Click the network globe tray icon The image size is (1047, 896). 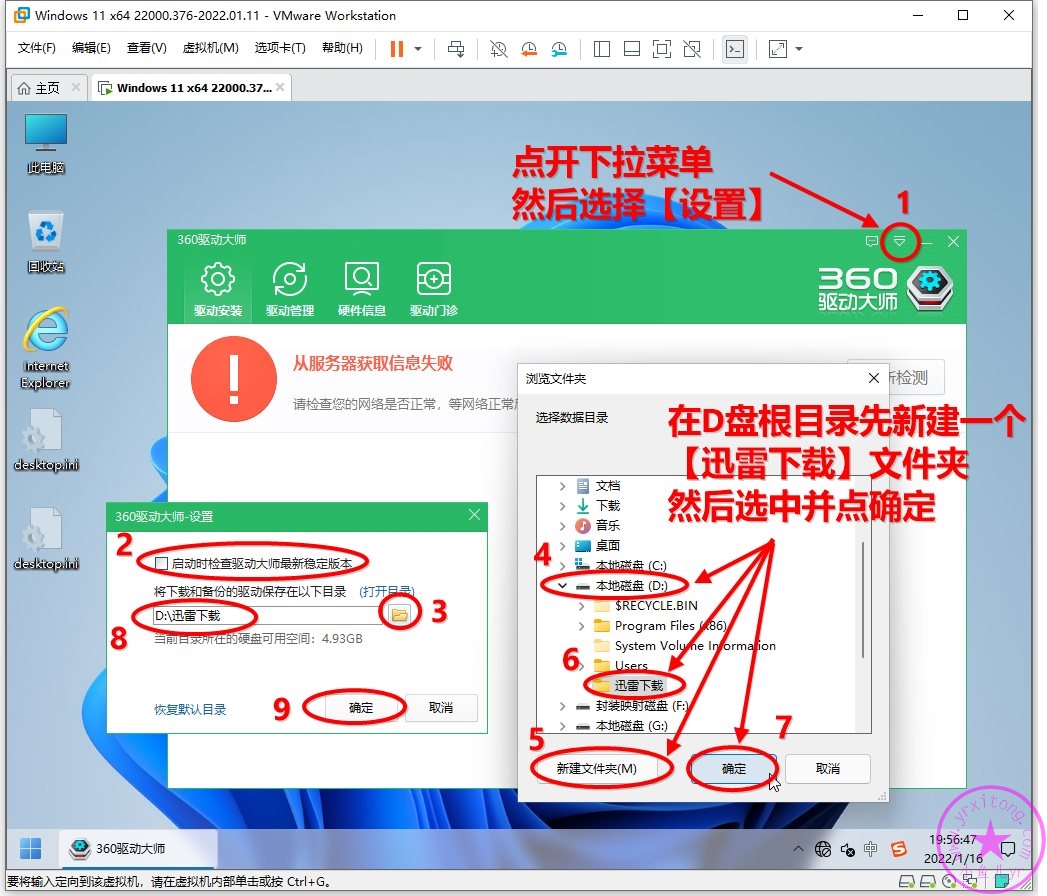pyautogui.click(x=823, y=849)
